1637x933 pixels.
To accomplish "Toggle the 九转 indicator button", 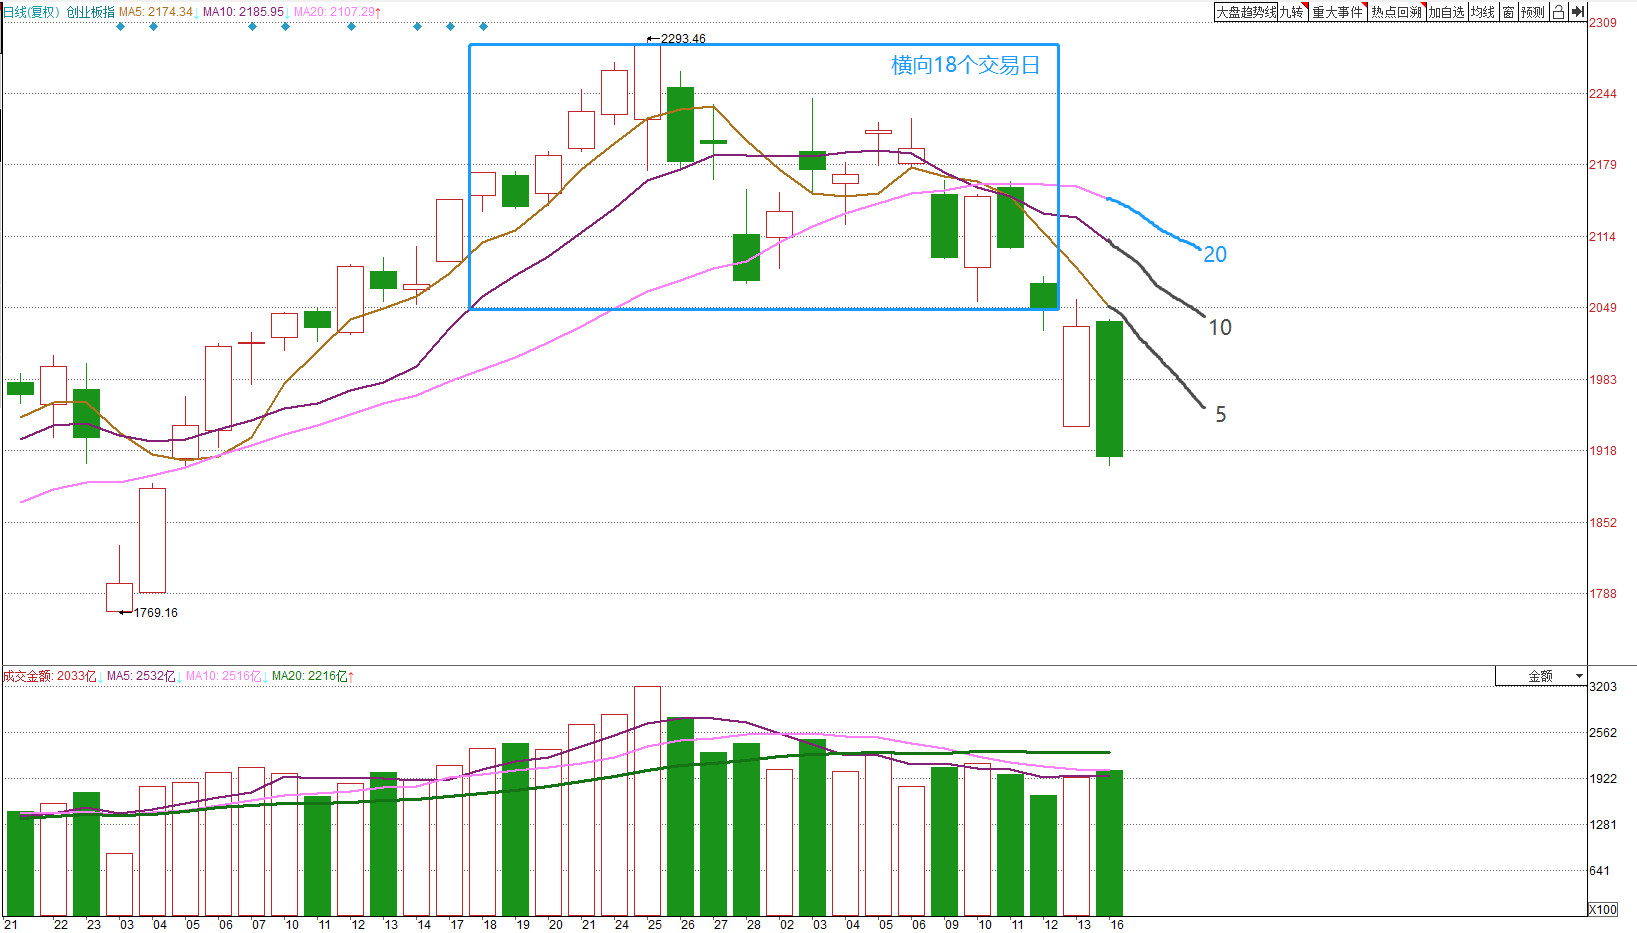I will [1293, 12].
